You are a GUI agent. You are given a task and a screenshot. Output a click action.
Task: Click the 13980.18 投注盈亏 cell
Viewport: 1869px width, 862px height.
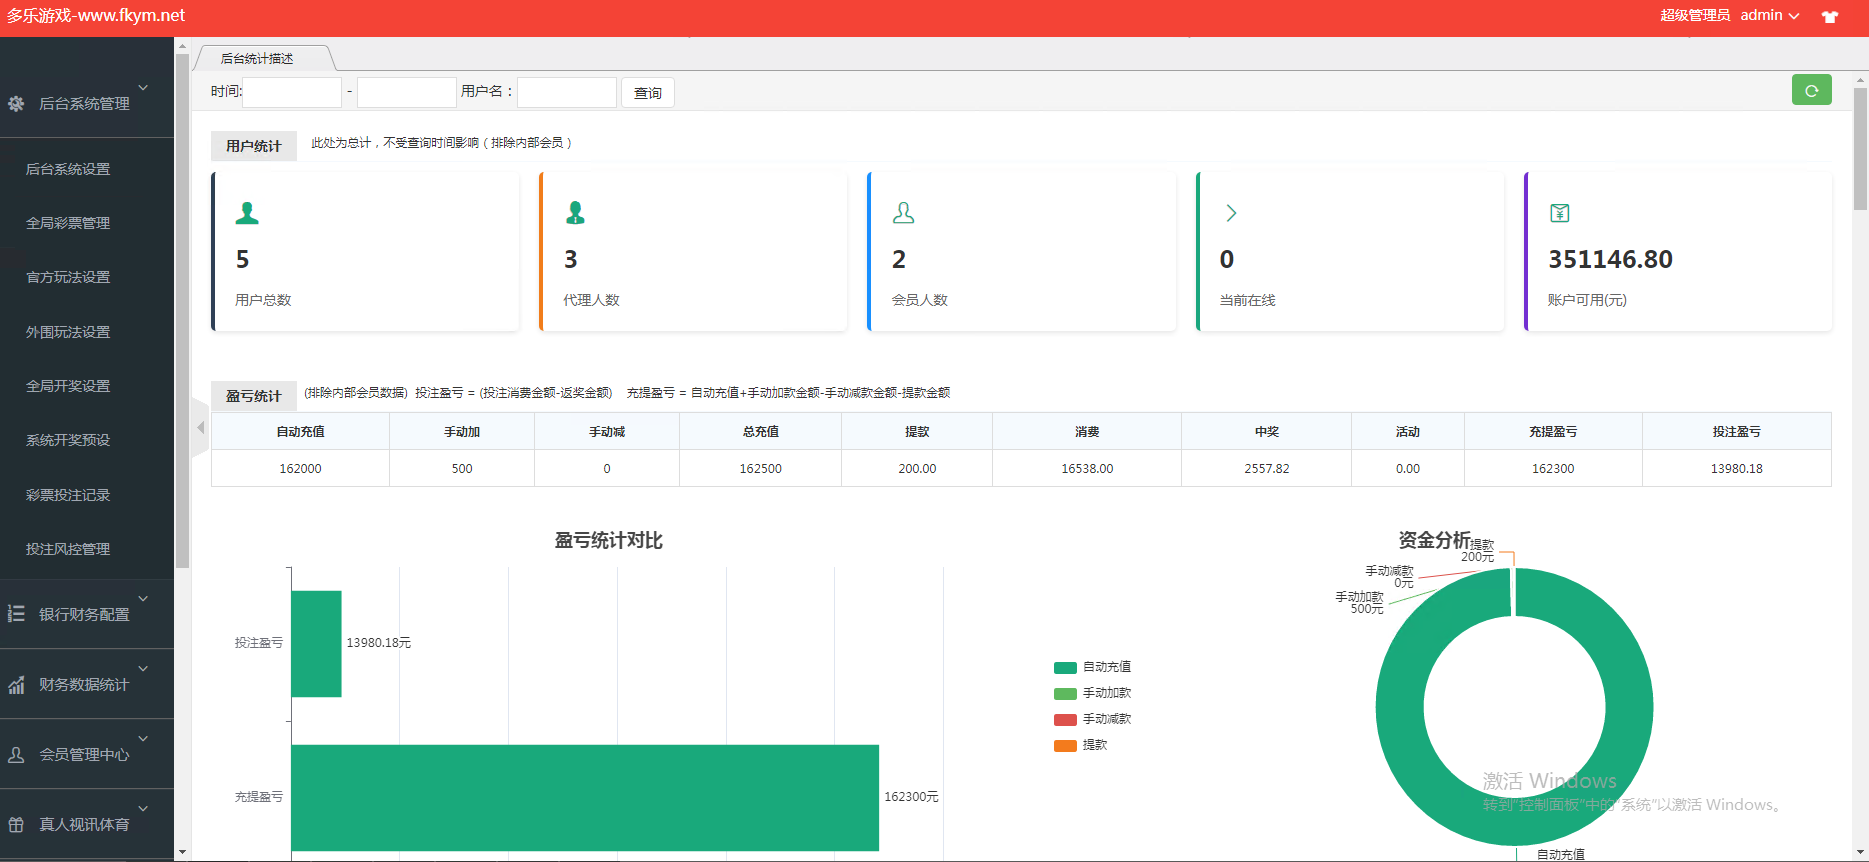(1736, 469)
